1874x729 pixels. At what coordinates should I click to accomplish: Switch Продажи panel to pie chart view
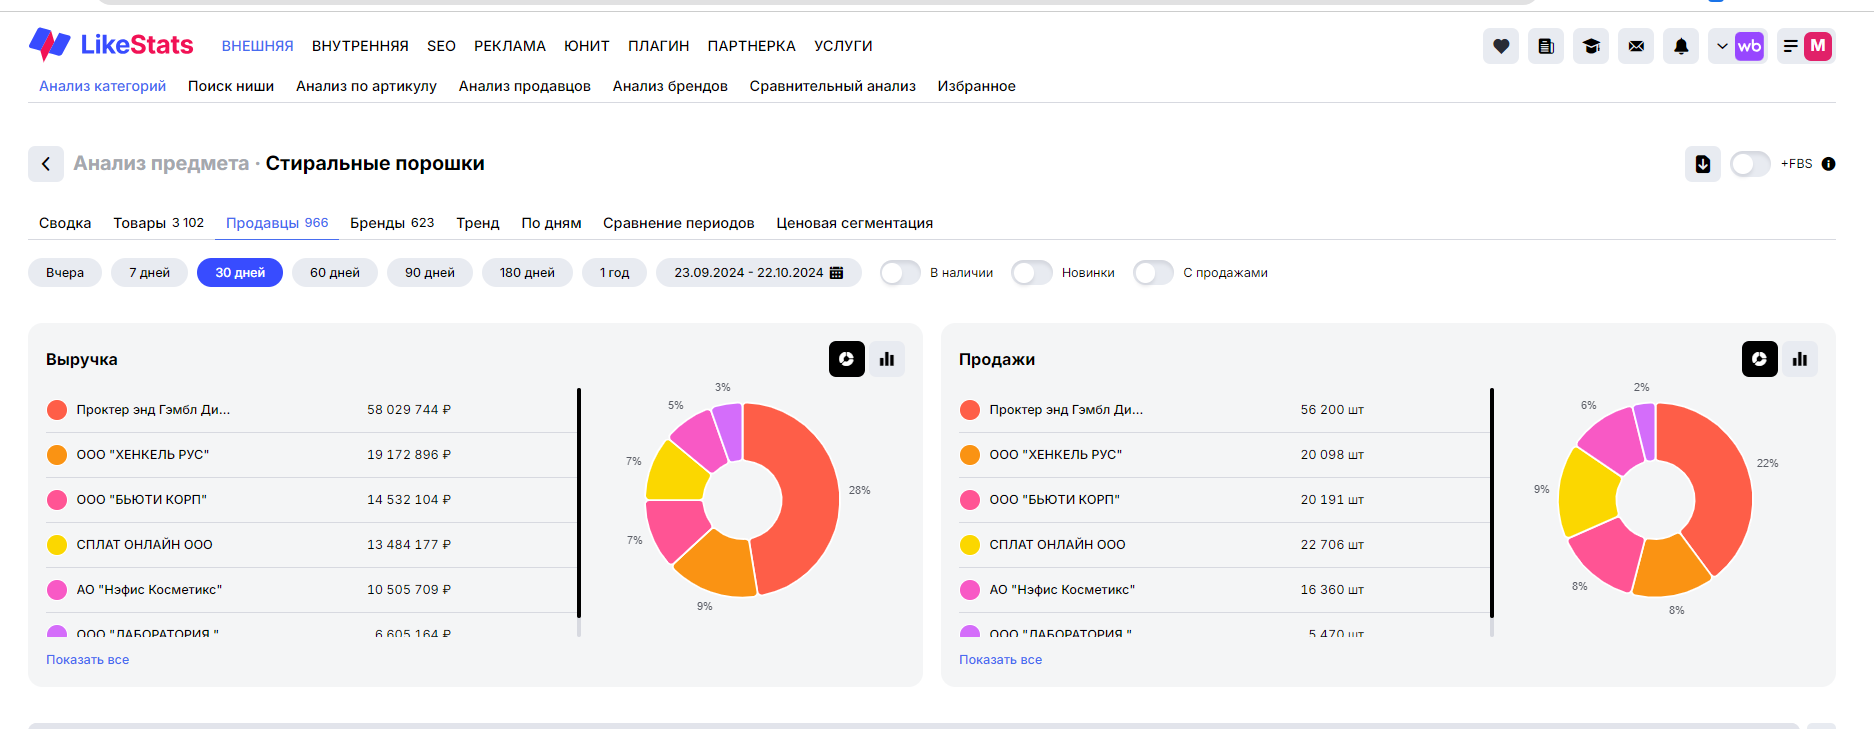1760,359
